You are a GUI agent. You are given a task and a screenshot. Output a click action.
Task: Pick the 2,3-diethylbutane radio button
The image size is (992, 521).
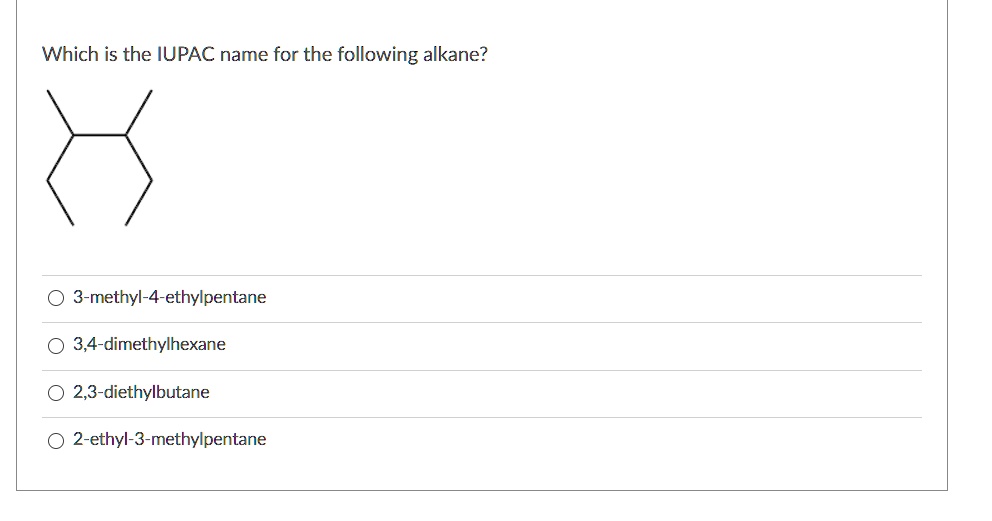point(55,393)
